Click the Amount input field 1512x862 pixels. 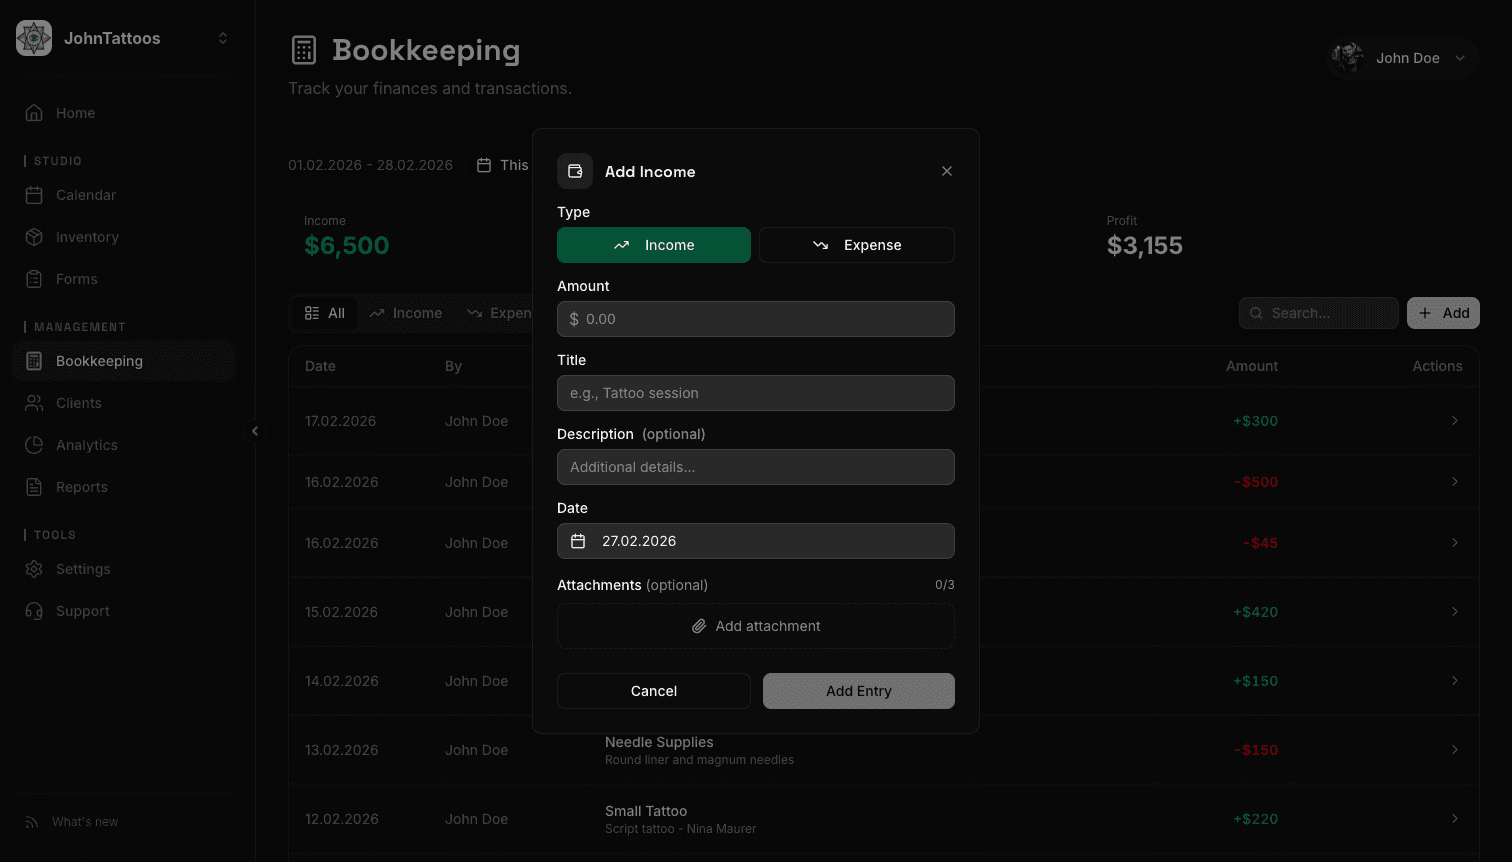click(755, 319)
